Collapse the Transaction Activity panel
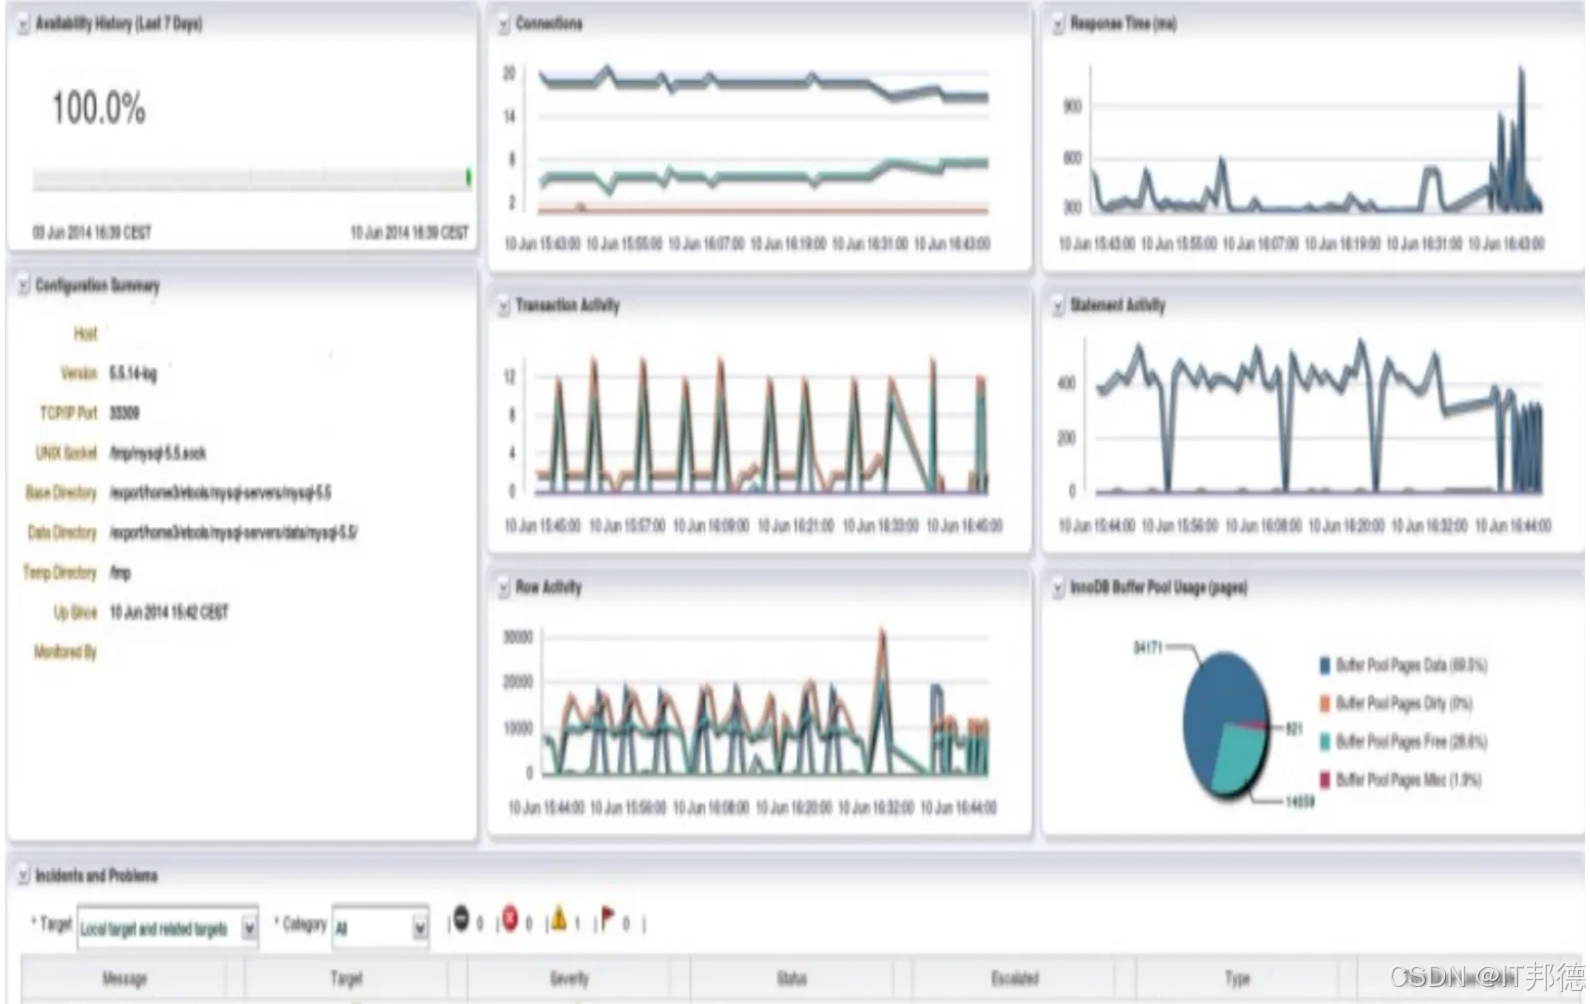 point(504,307)
